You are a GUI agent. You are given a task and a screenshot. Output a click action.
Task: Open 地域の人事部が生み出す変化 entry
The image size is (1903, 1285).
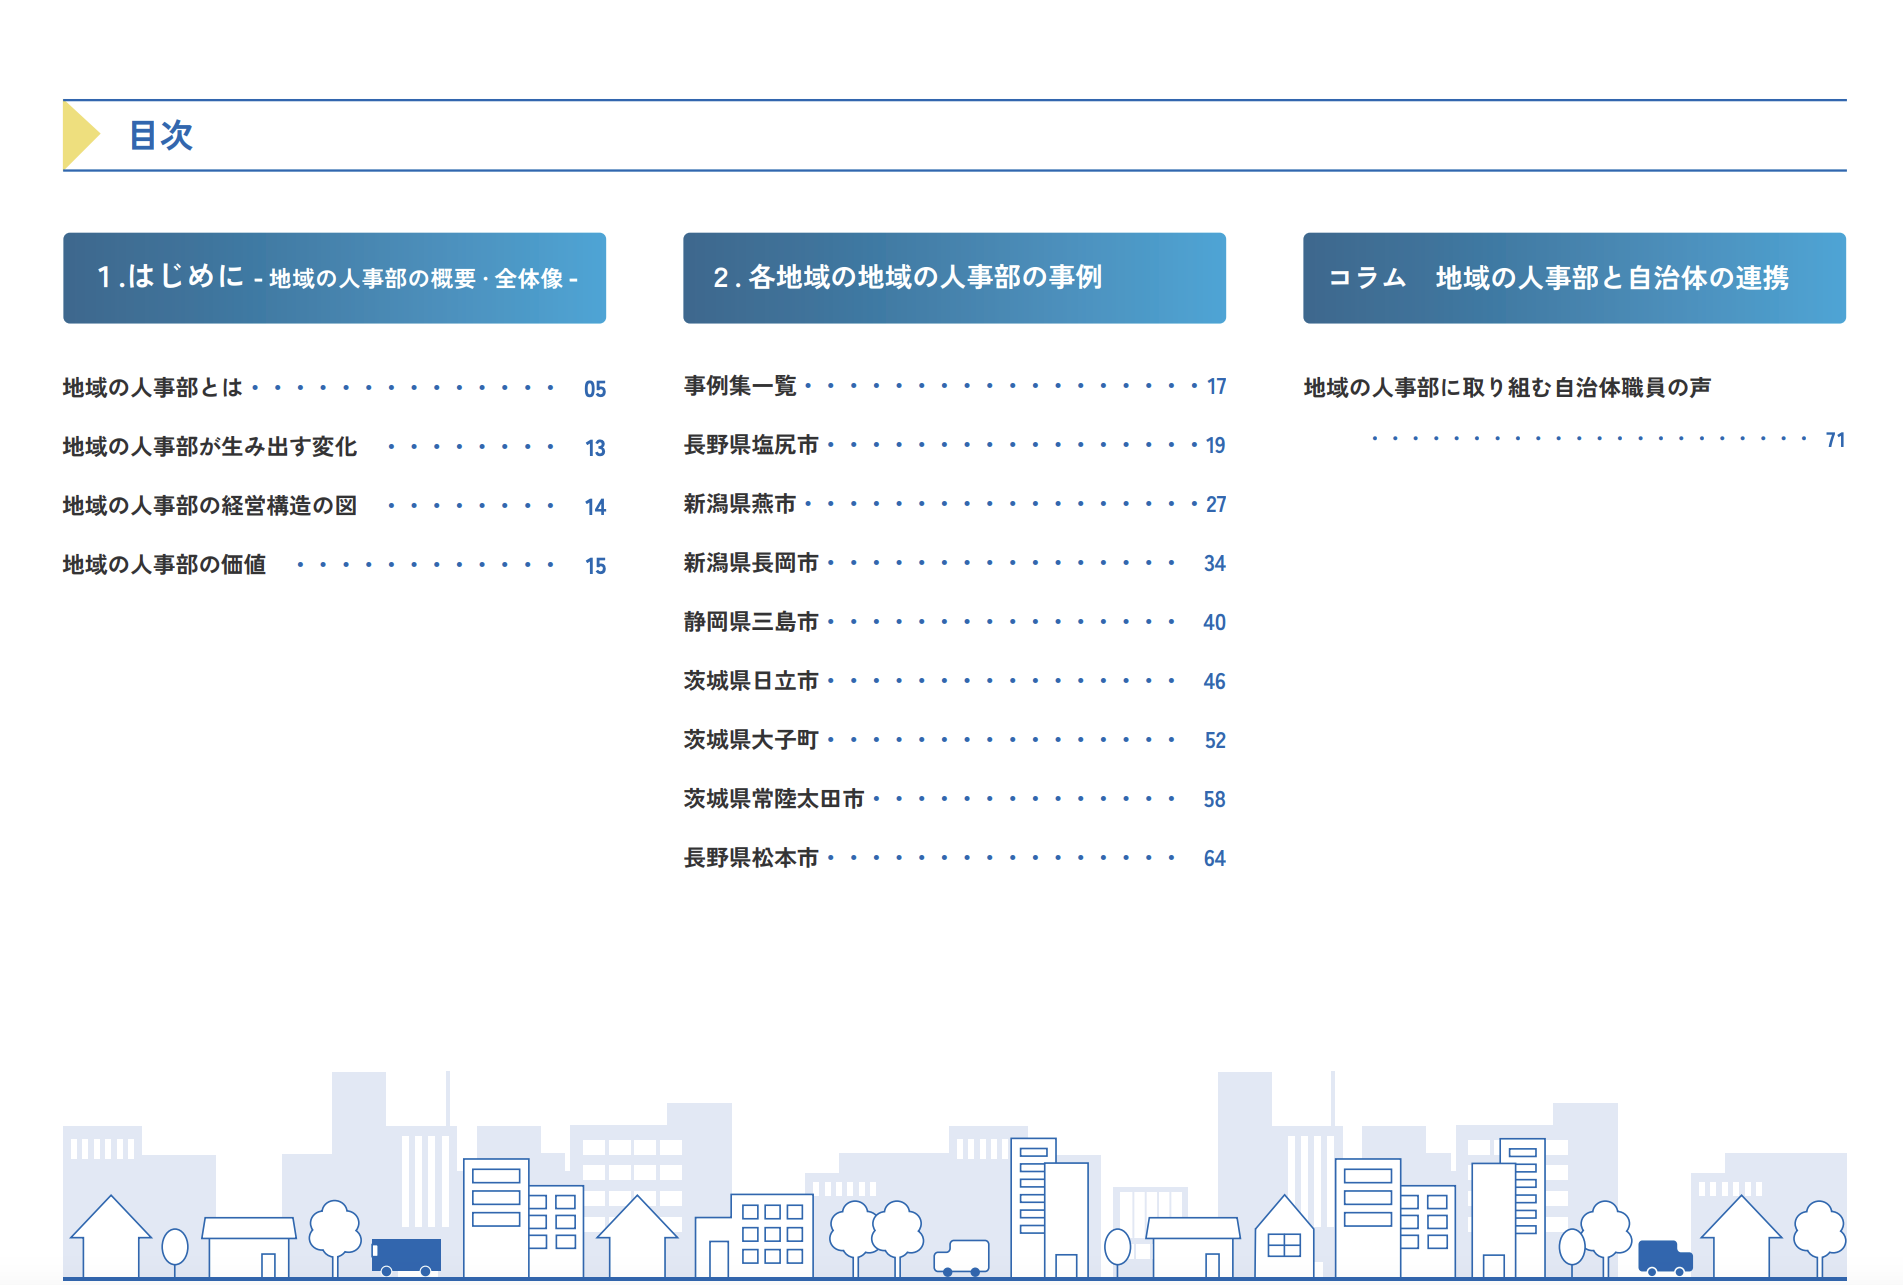point(210,447)
